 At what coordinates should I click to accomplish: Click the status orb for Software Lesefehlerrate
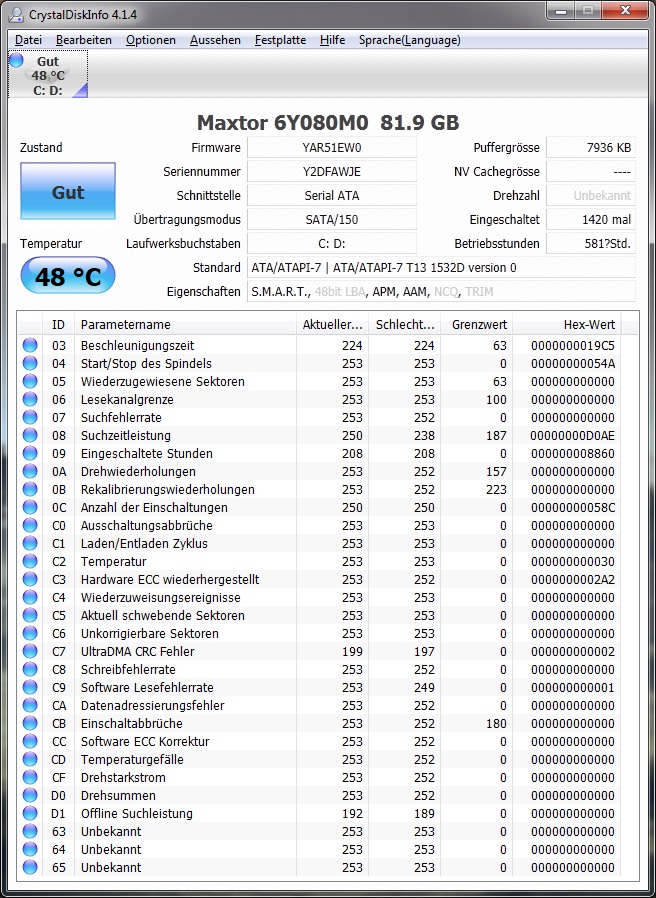coord(30,688)
